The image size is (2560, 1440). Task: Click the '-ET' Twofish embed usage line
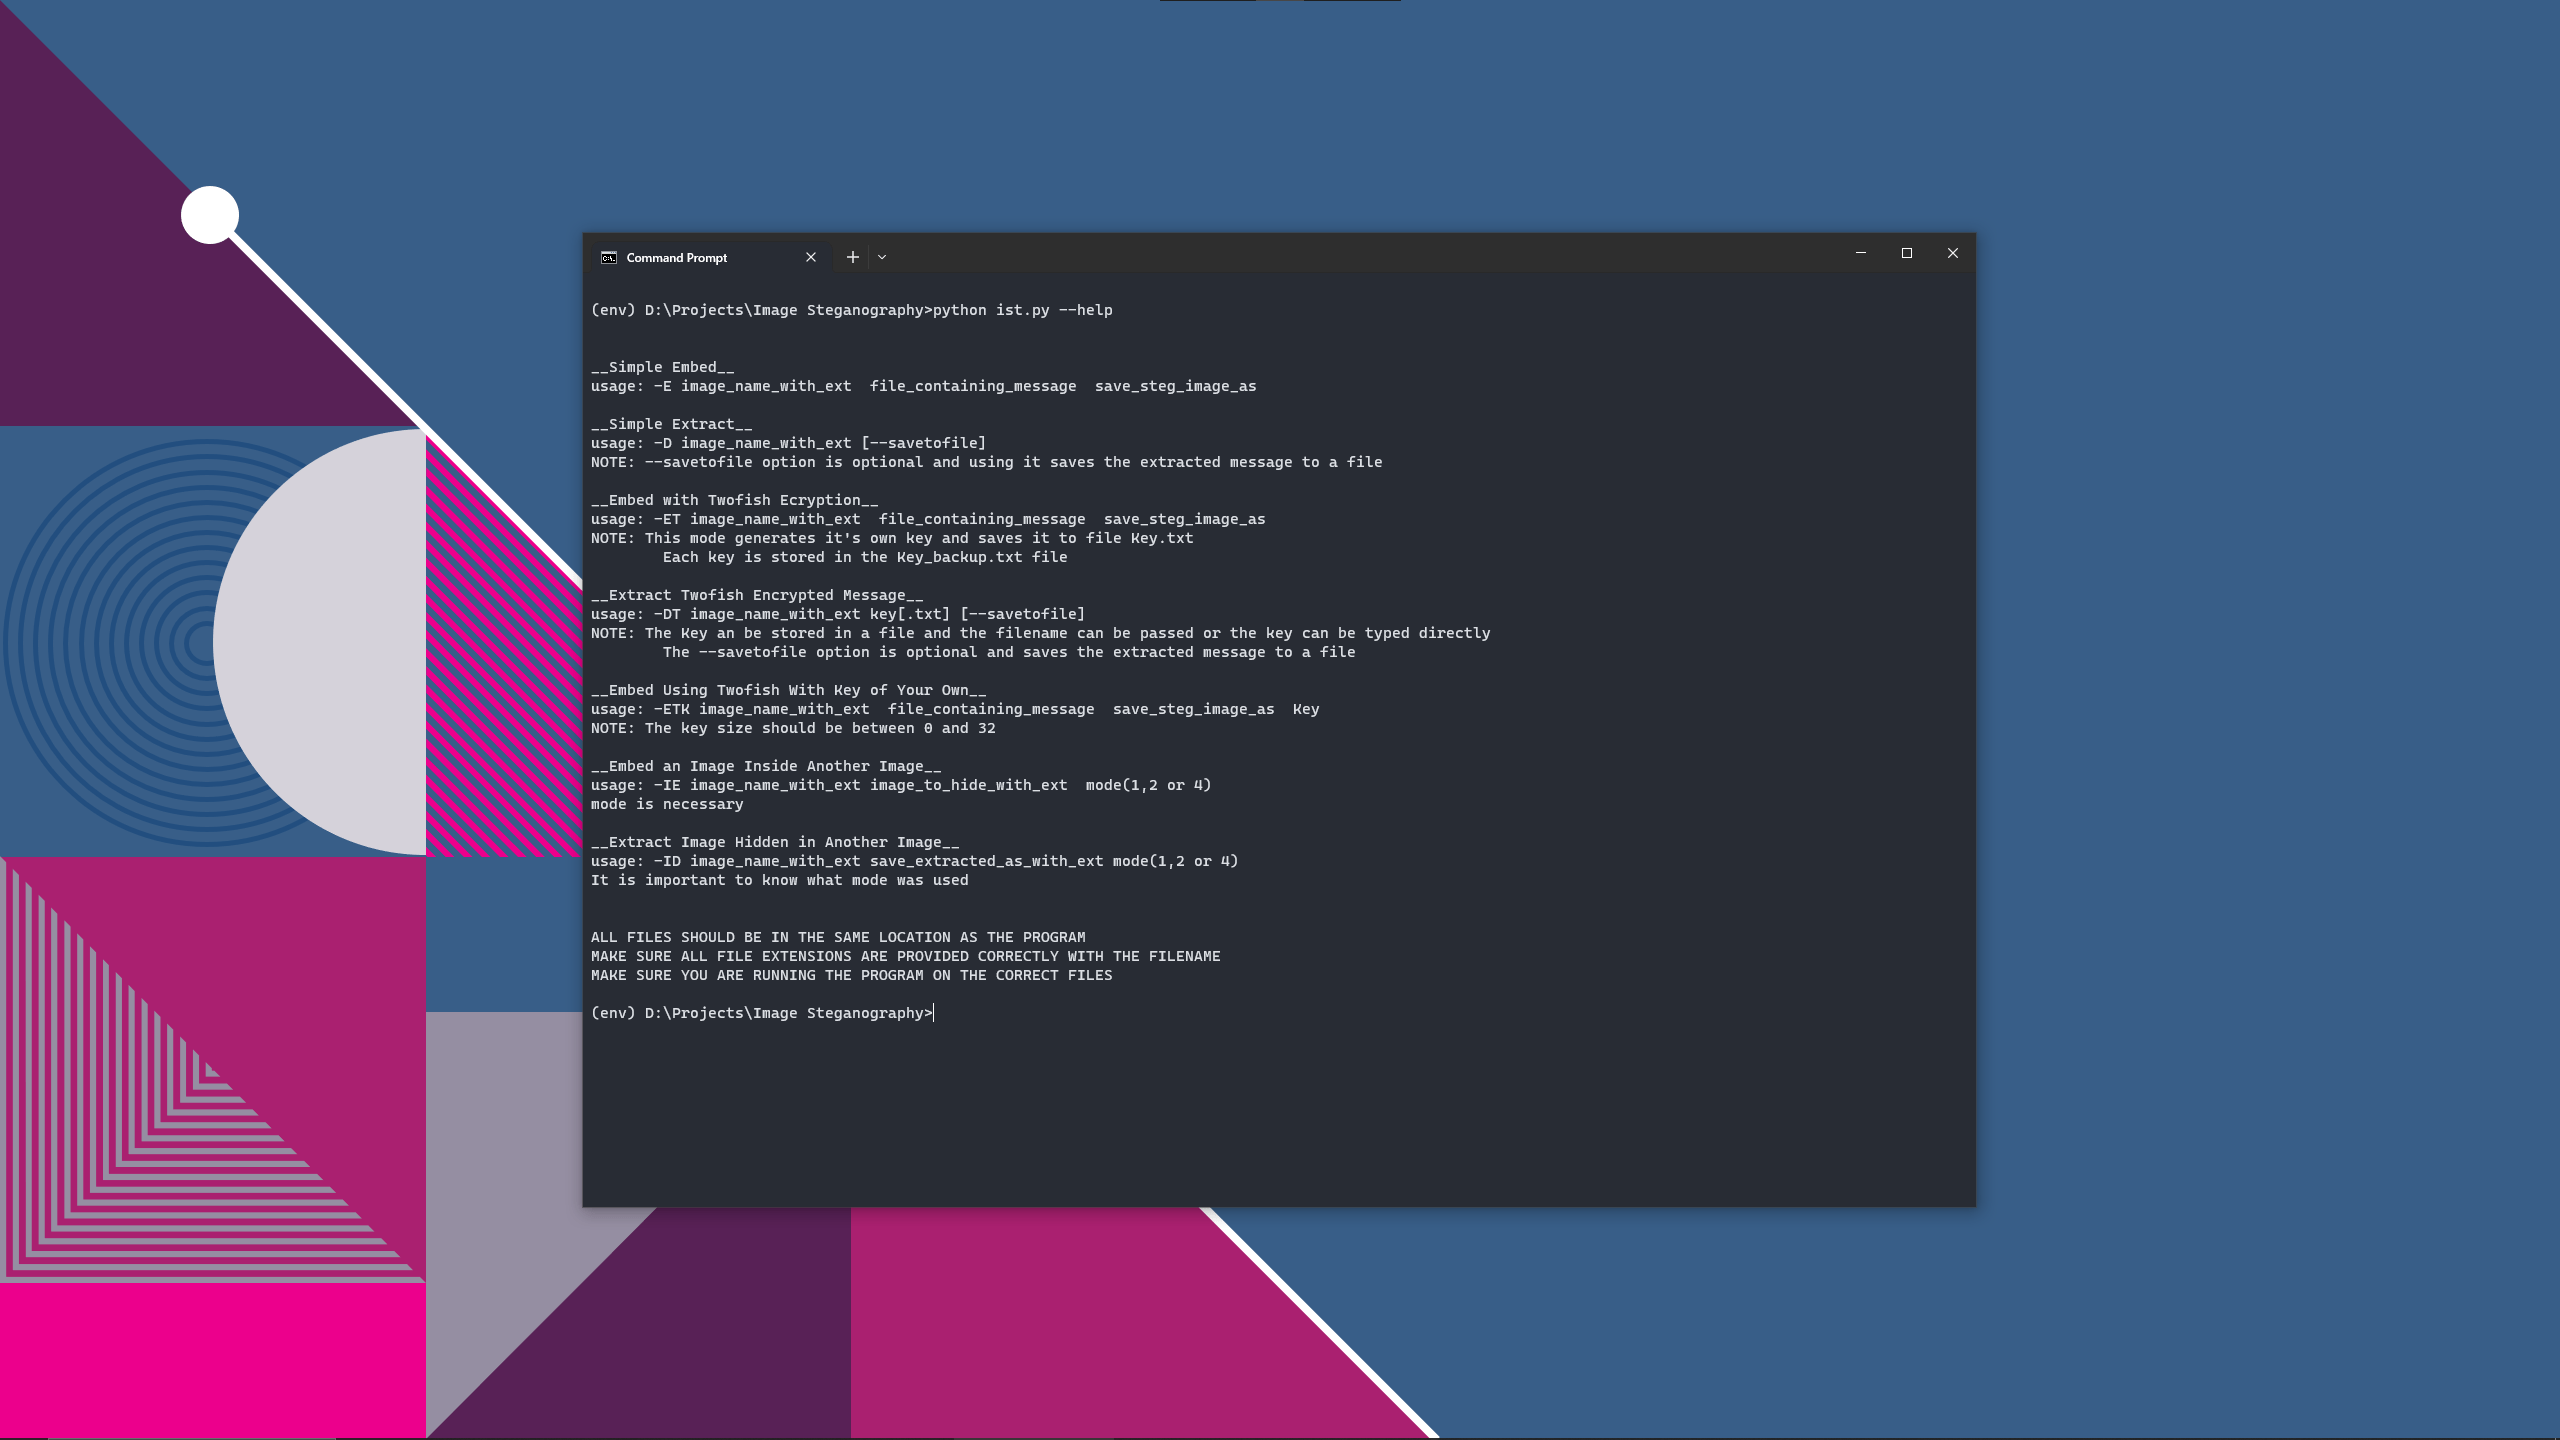point(927,519)
